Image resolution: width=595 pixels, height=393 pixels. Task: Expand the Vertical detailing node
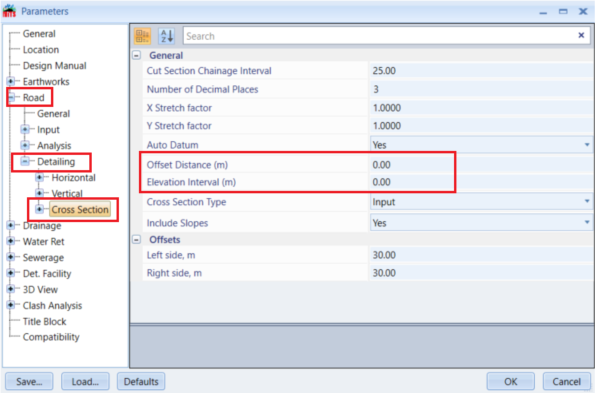(39, 193)
